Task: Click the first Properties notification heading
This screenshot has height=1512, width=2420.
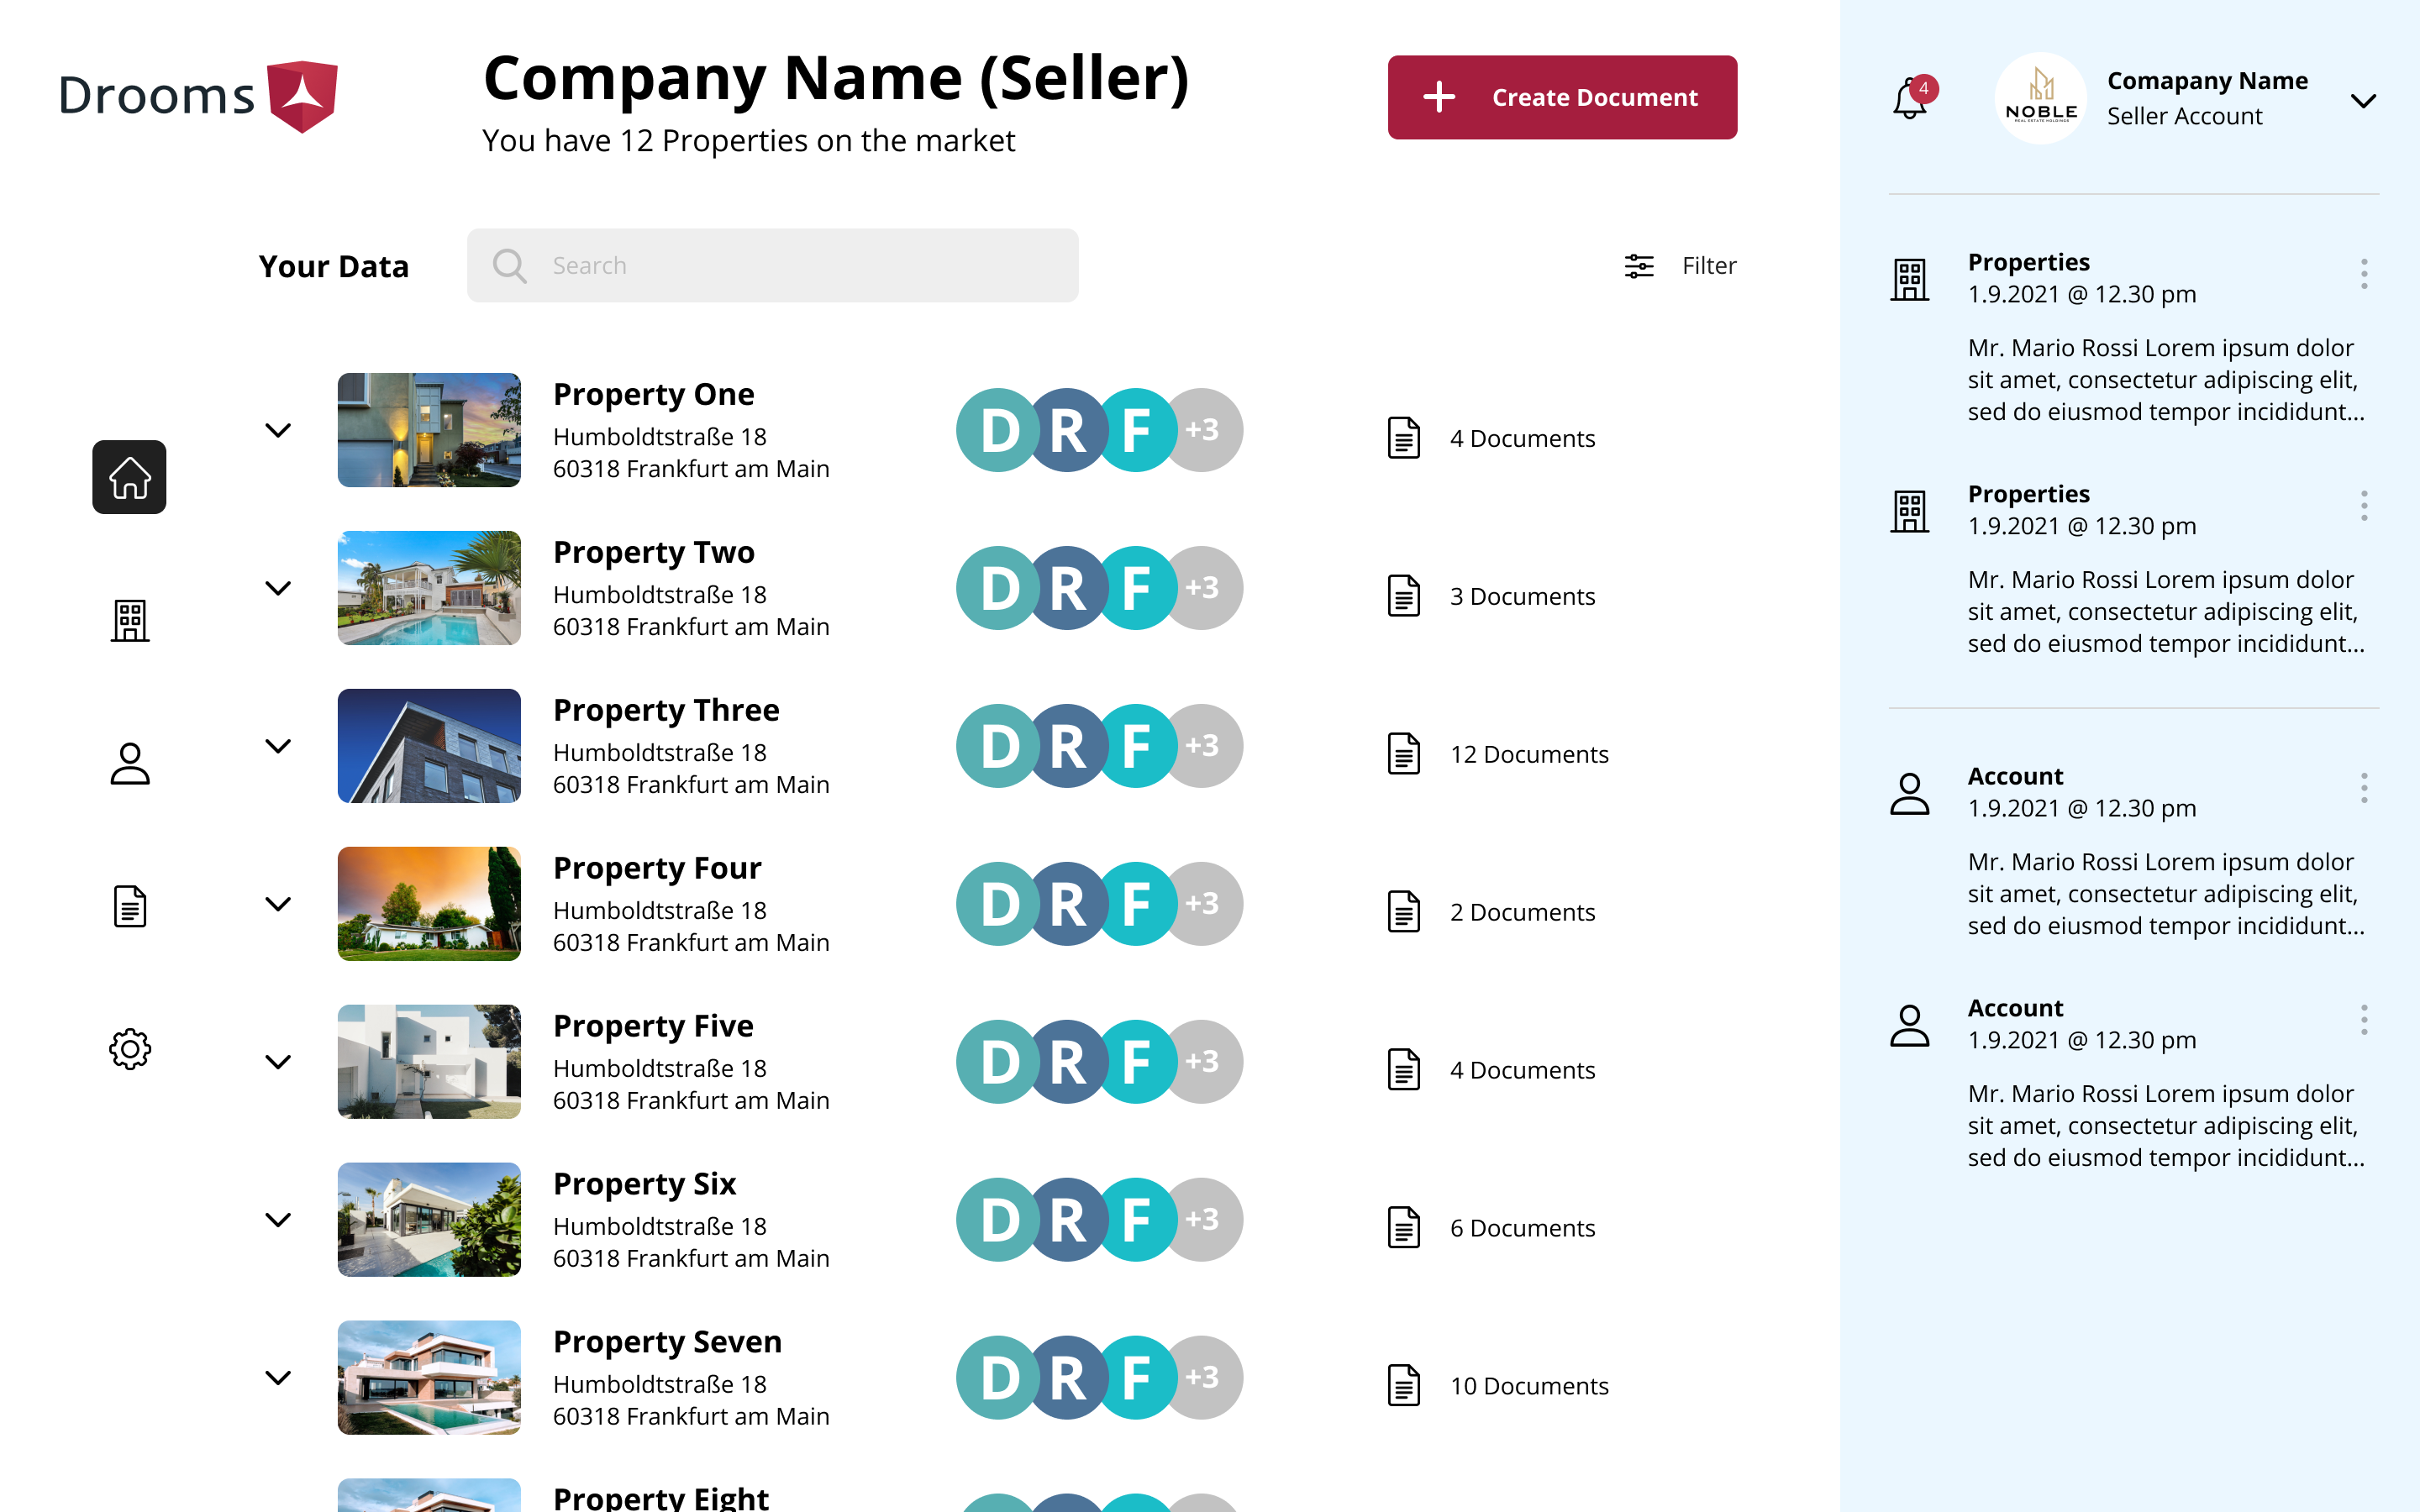Action: coord(2028,262)
